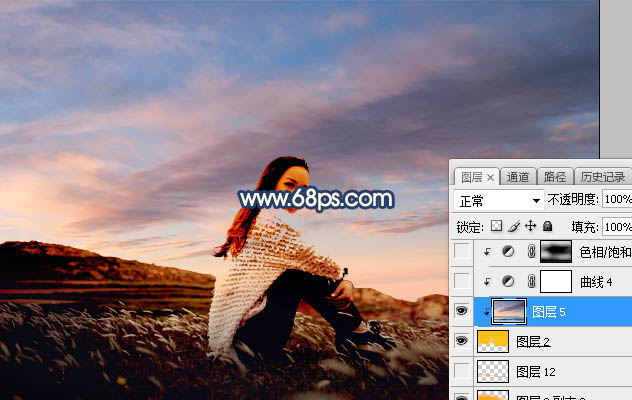Select the layer named 曲线 4
This screenshot has width=632, height=400.
pos(596,282)
